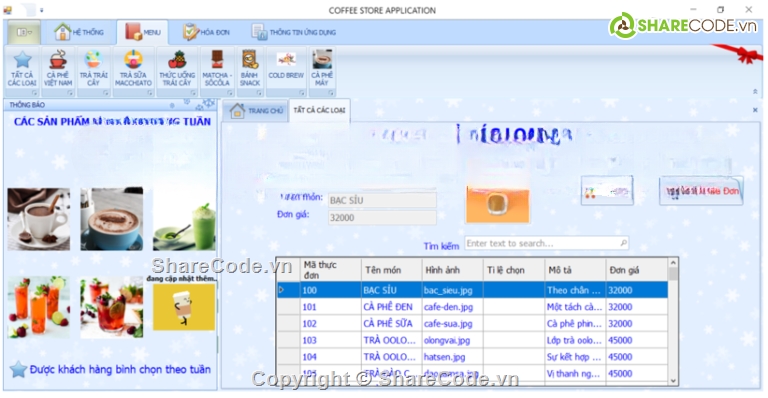Click the cappuccino blue cup thumbnail
The image size is (768, 398).
112,219
